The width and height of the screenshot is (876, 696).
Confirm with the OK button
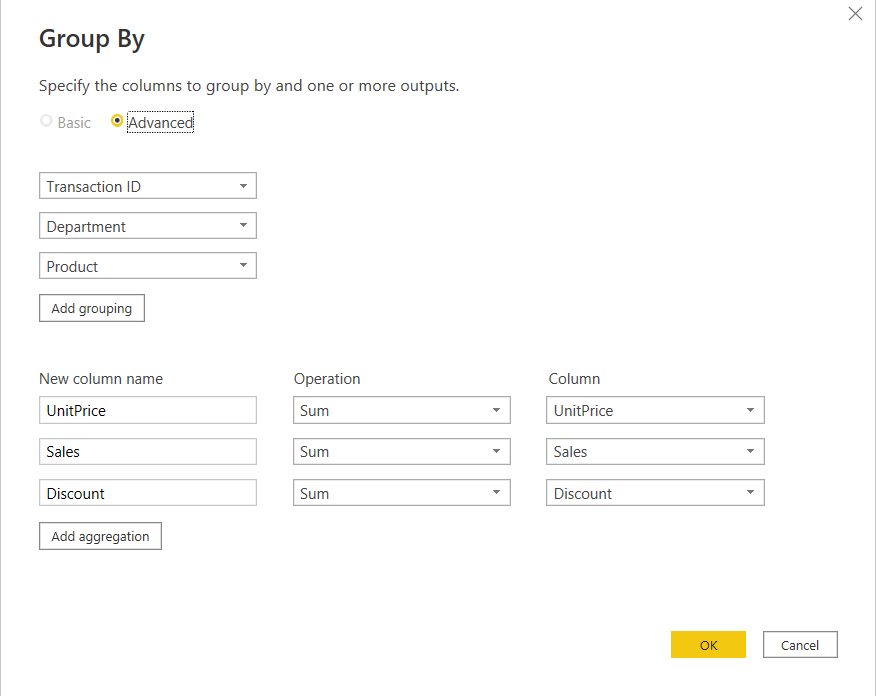(708, 645)
